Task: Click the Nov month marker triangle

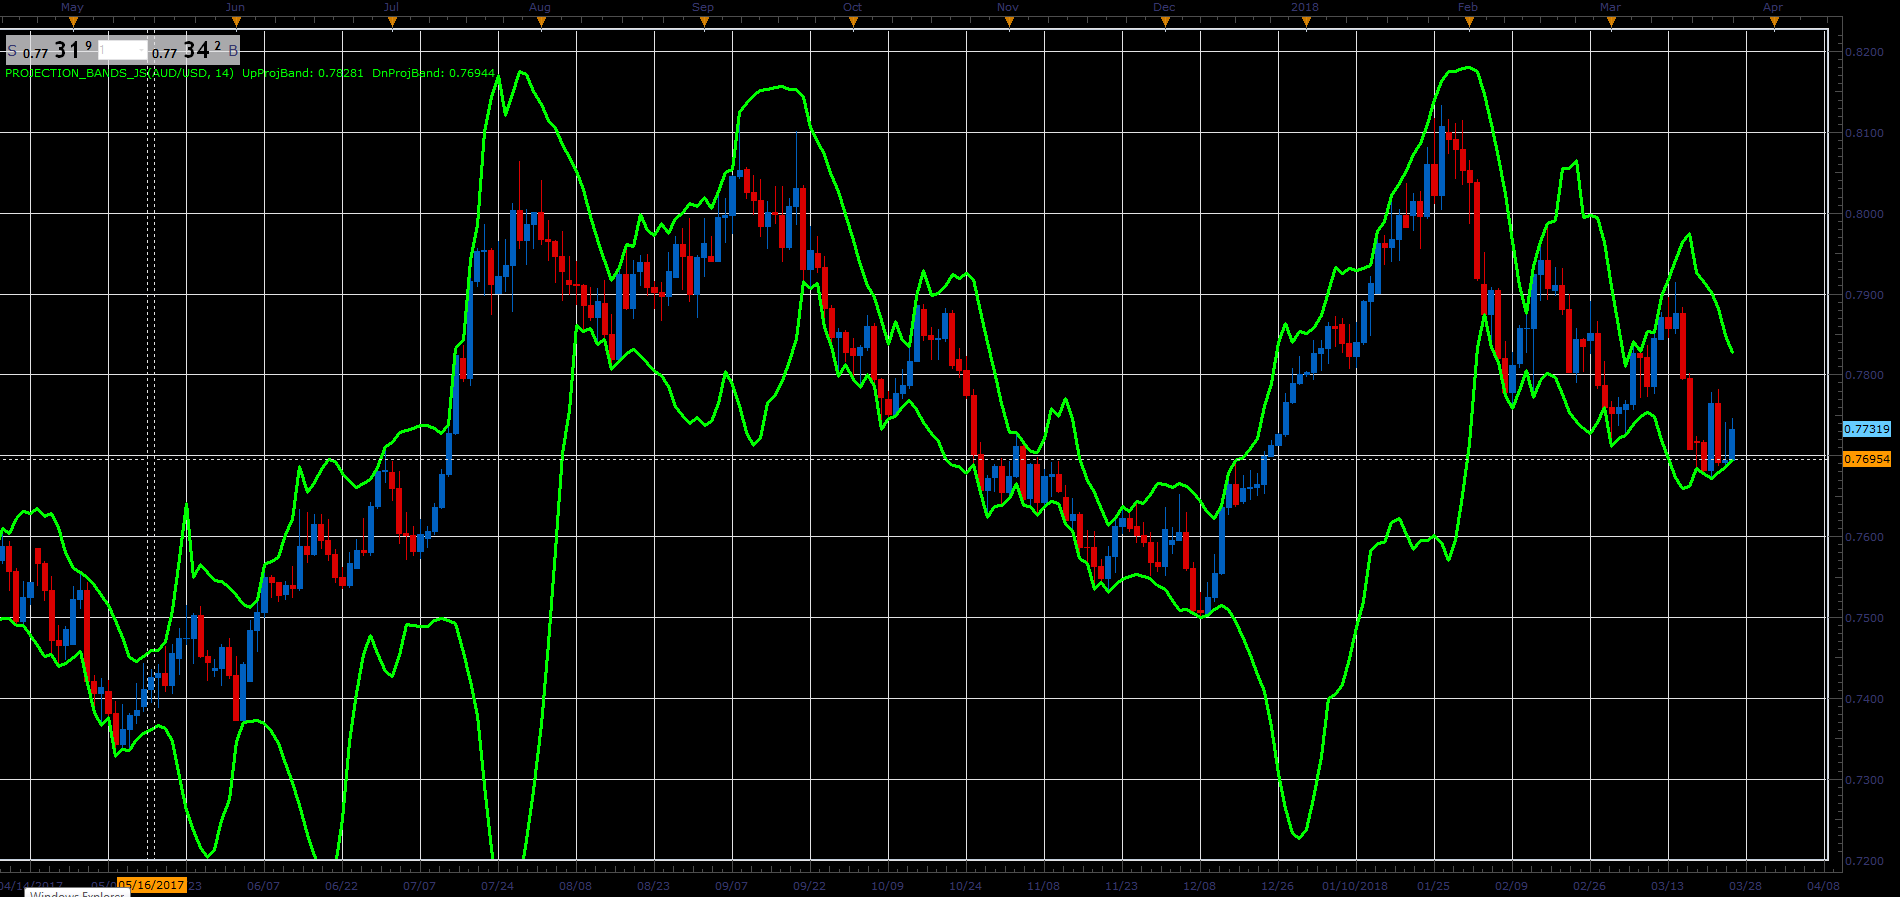Action: (x=1009, y=22)
